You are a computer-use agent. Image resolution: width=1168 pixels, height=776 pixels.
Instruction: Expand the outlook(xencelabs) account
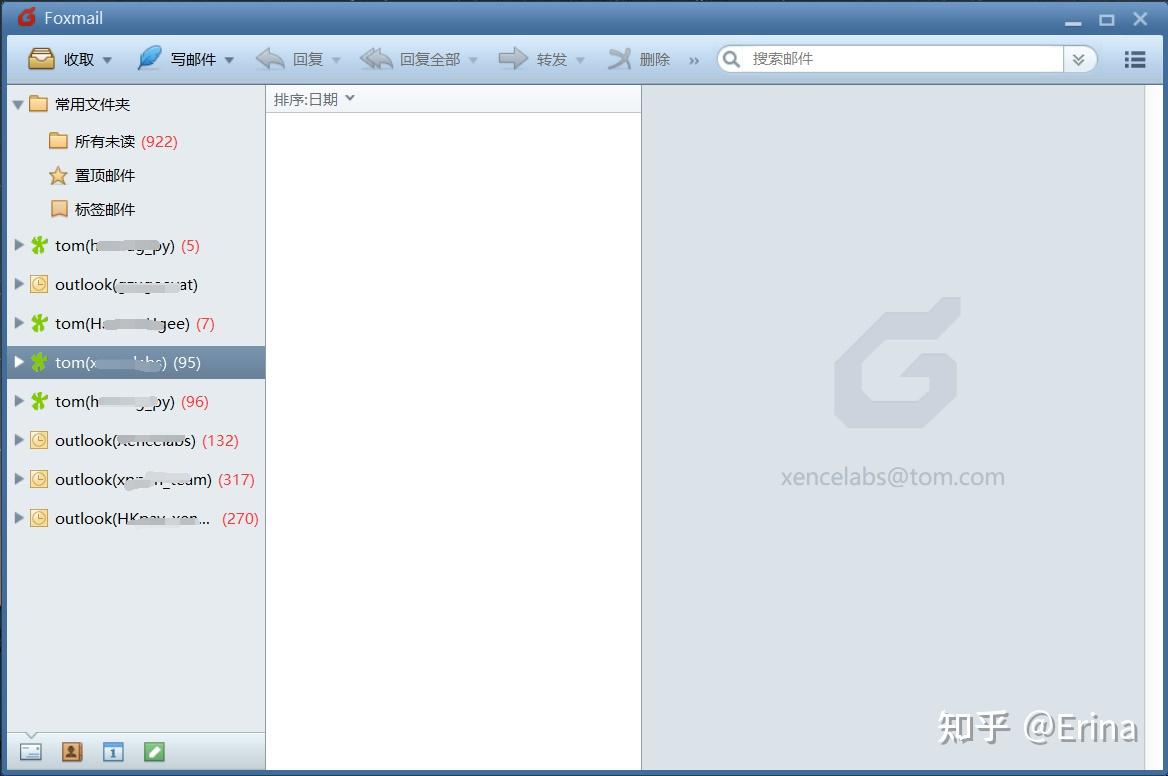tap(19, 440)
